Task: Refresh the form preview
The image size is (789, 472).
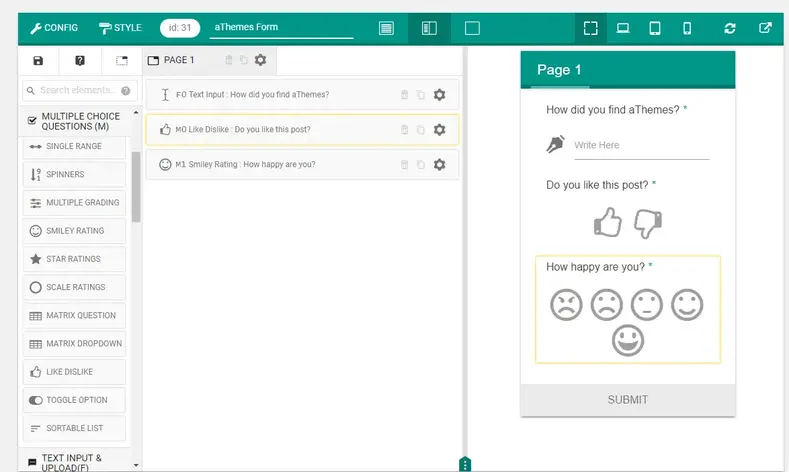Action: [x=730, y=28]
